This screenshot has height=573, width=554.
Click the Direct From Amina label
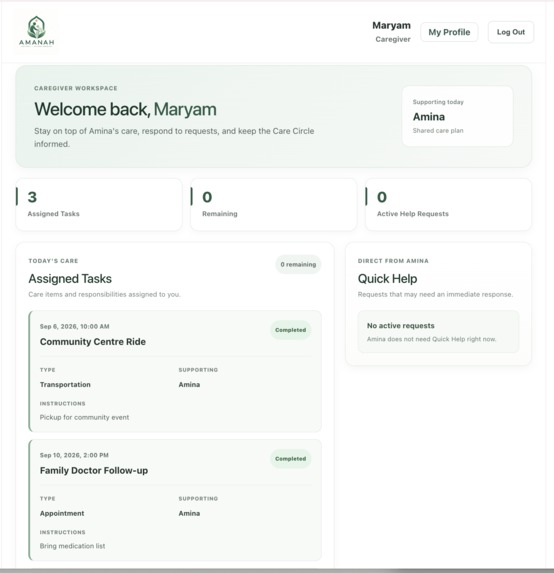point(393,261)
